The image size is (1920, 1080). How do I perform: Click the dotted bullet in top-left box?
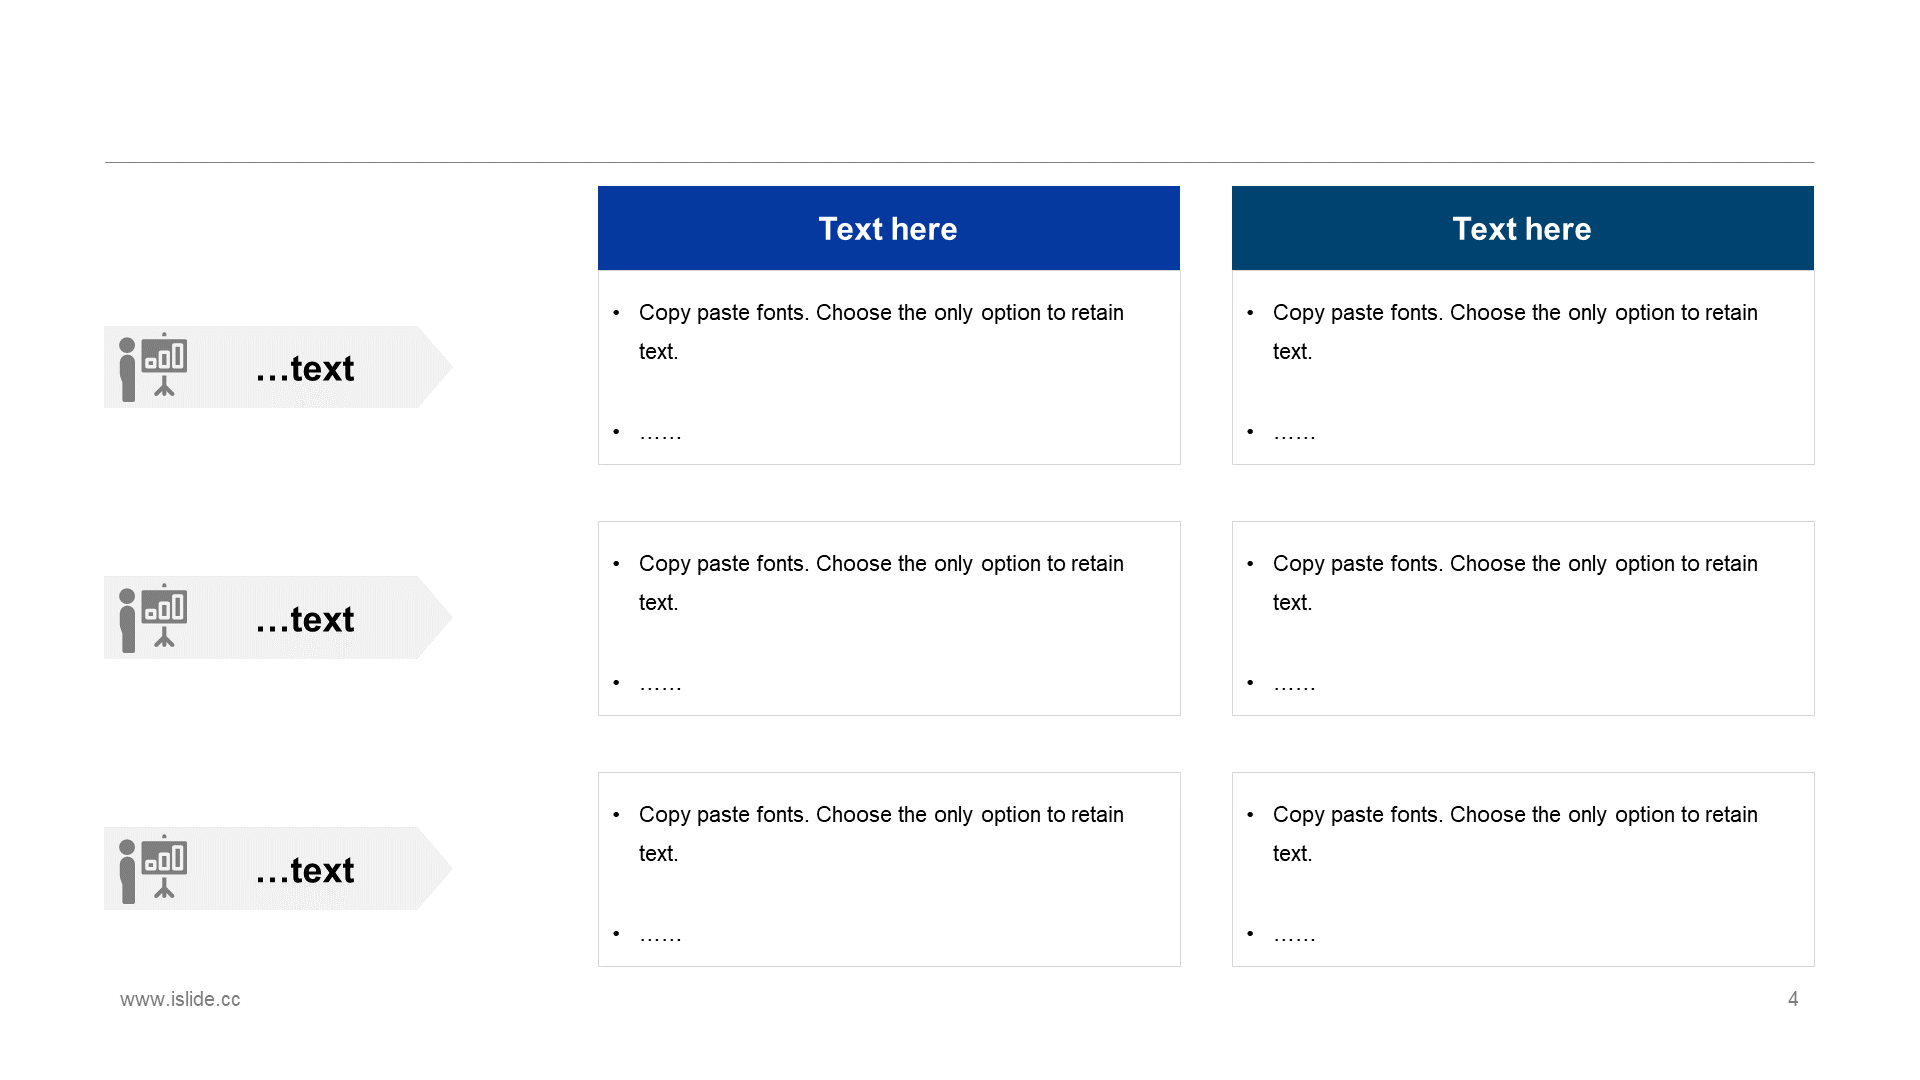click(x=660, y=434)
